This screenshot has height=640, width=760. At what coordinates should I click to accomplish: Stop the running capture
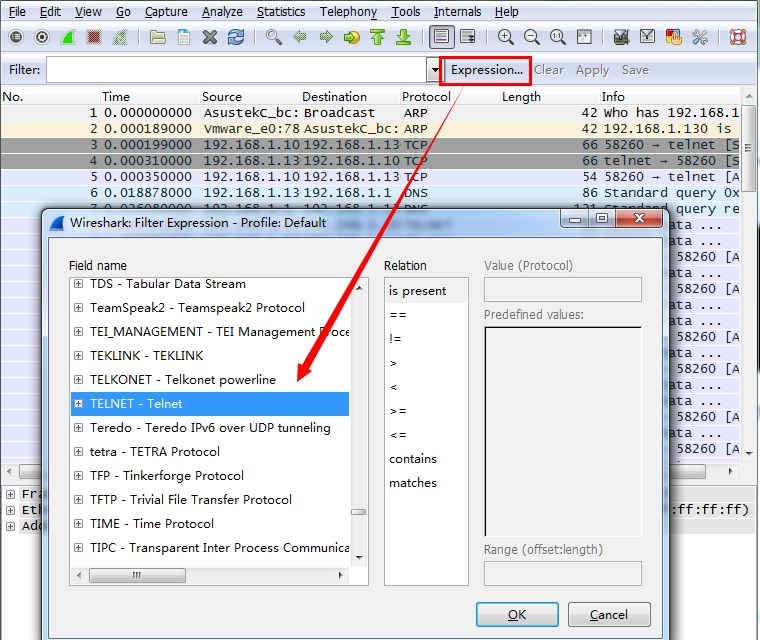click(94, 37)
